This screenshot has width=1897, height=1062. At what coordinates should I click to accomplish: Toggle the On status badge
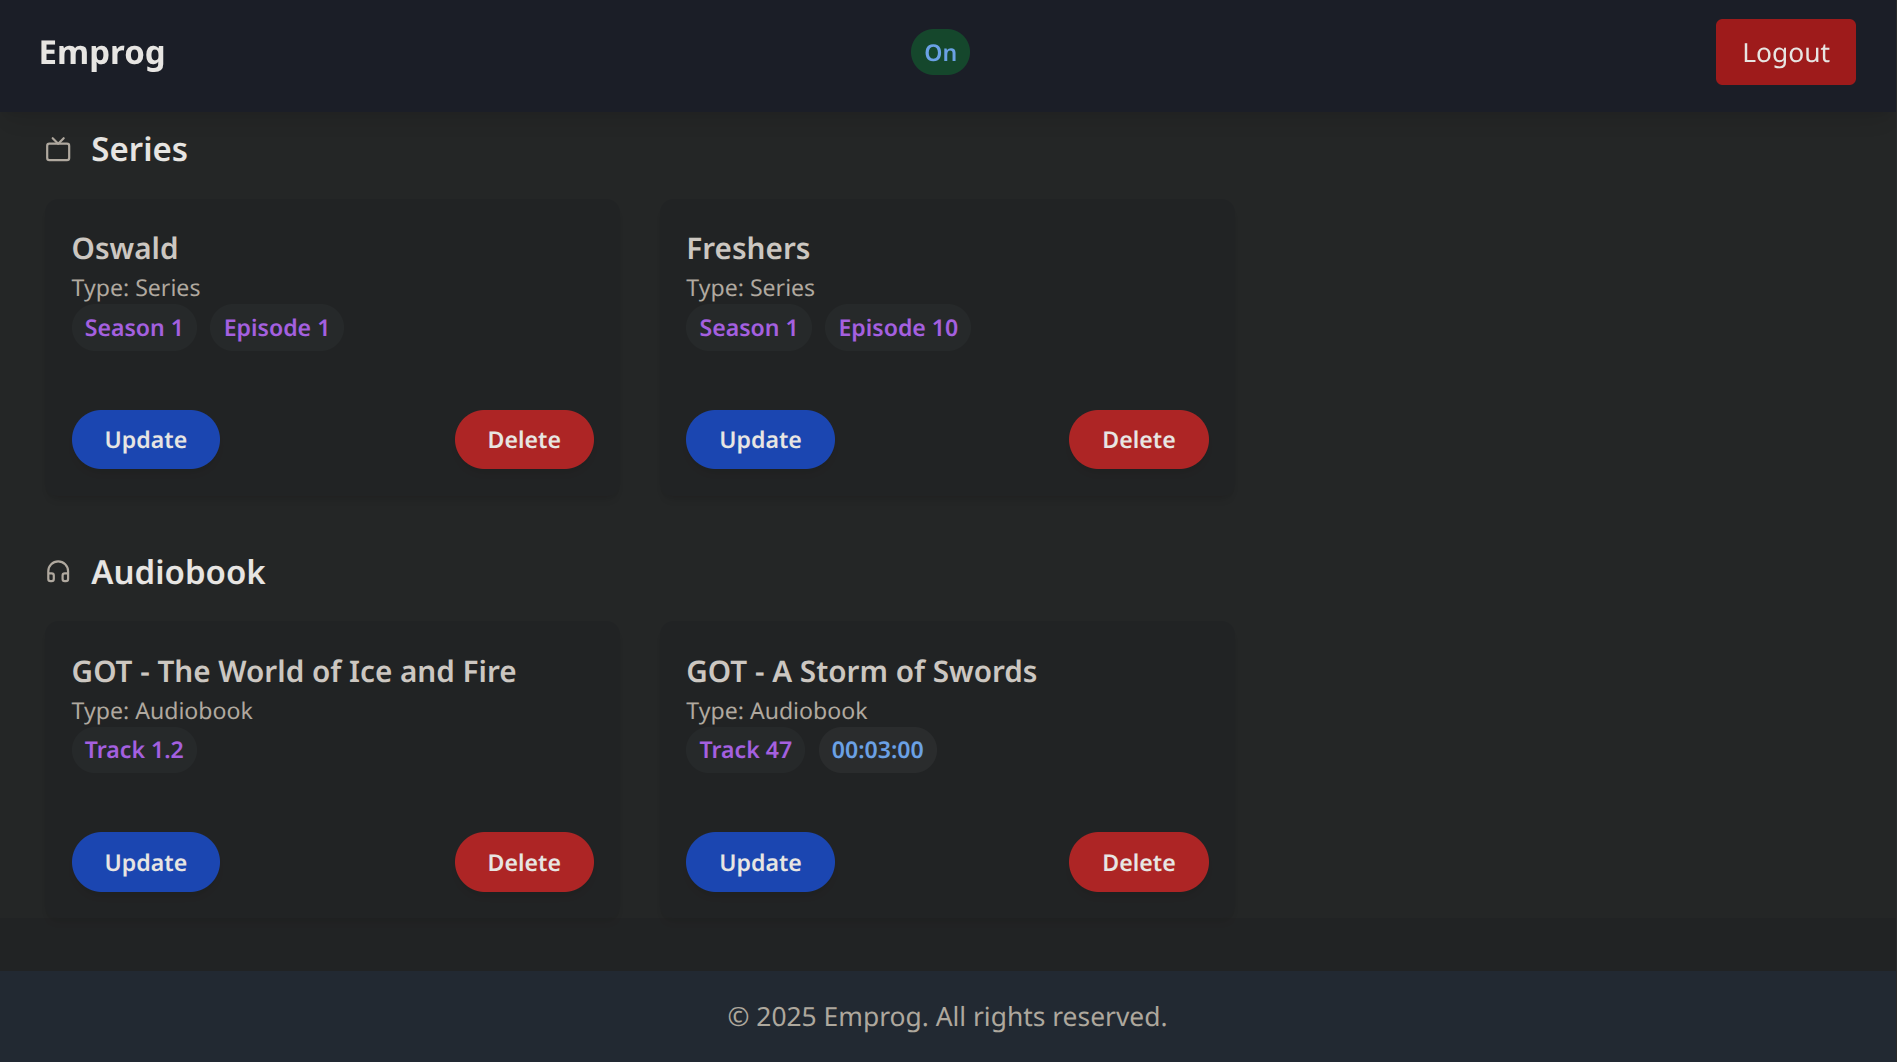940,52
